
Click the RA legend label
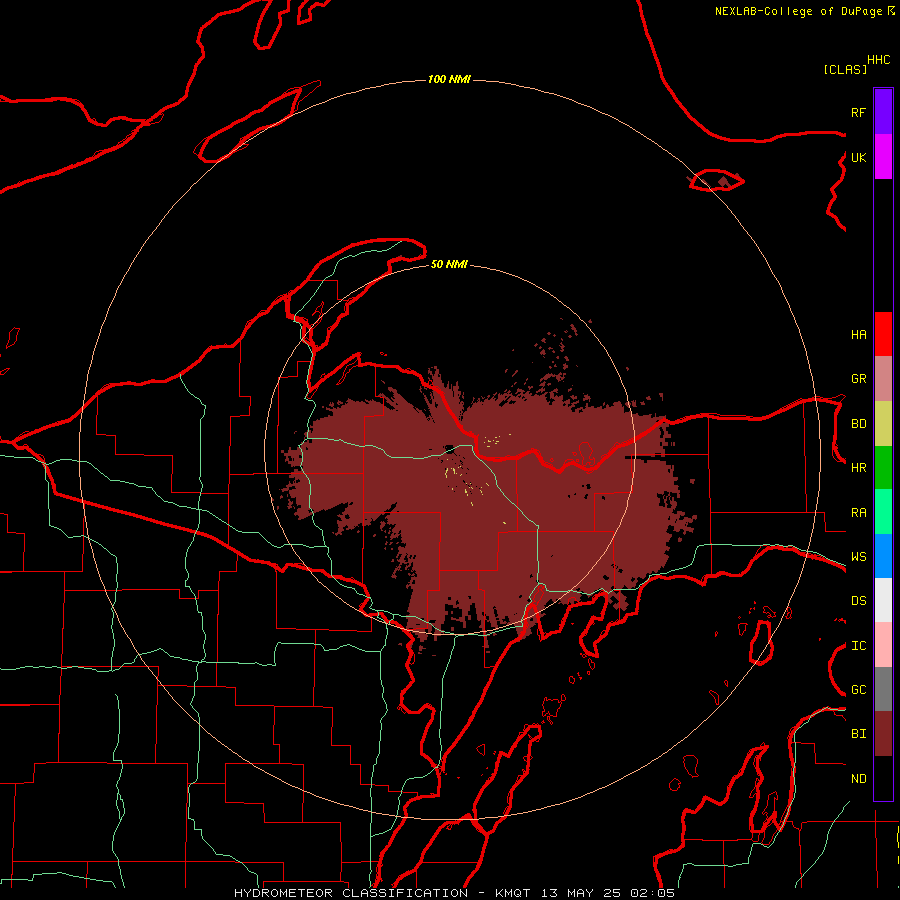[x=859, y=512]
